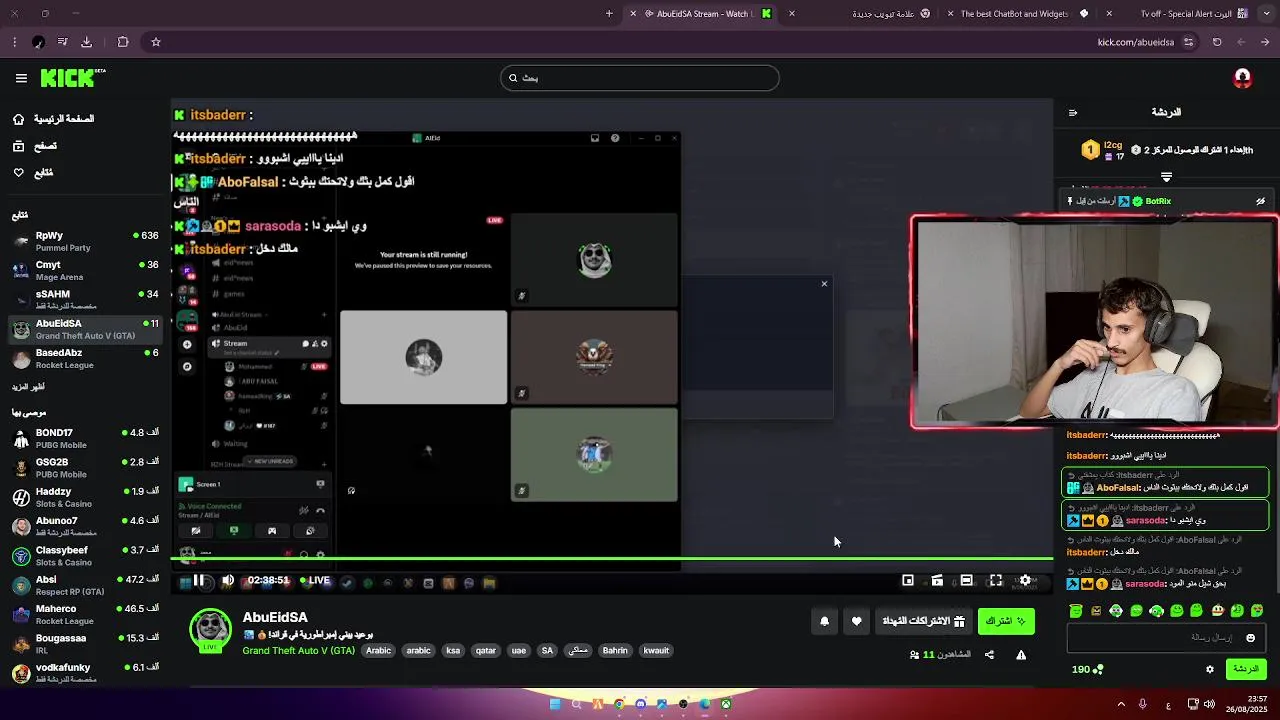Jump to LIVE in the player

pos(314,580)
